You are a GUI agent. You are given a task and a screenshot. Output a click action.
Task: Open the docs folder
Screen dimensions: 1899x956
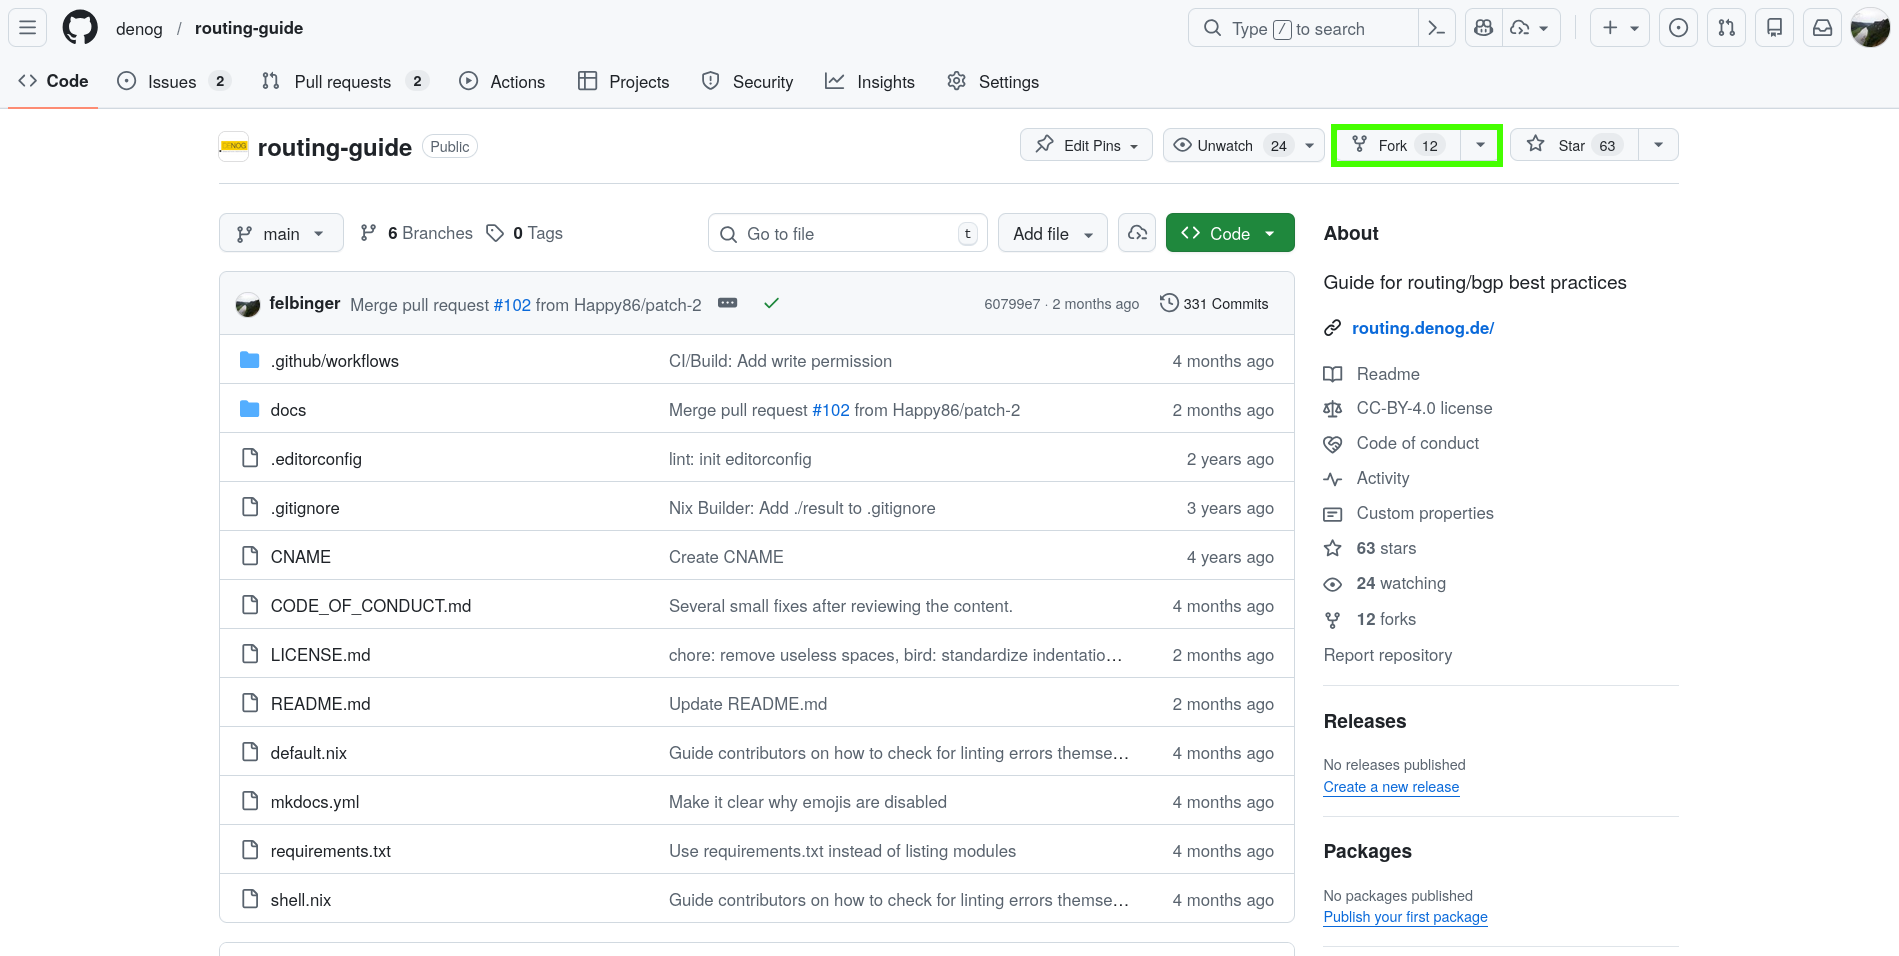click(x=288, y=410)
